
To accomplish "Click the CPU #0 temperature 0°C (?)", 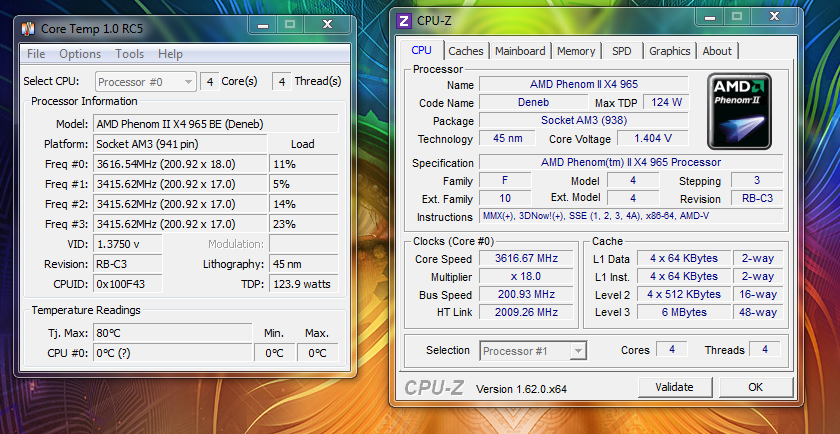I will coord(172,353).
